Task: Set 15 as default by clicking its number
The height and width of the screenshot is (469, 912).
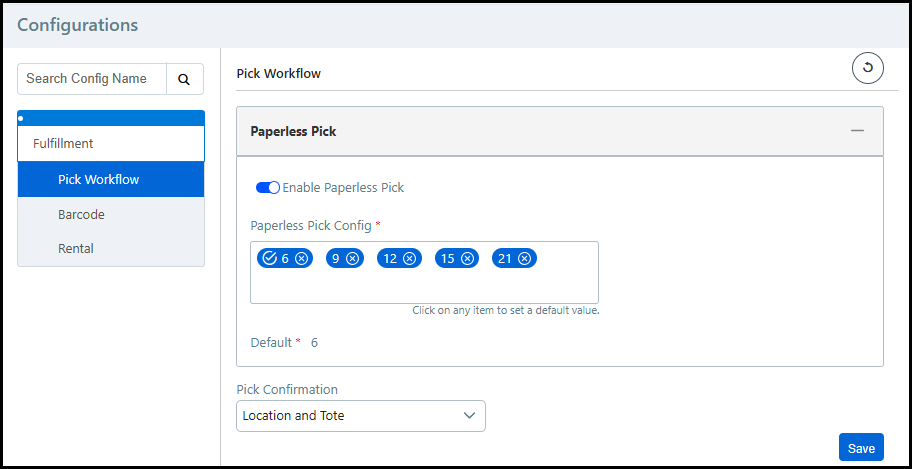Action: coord(447,258)
